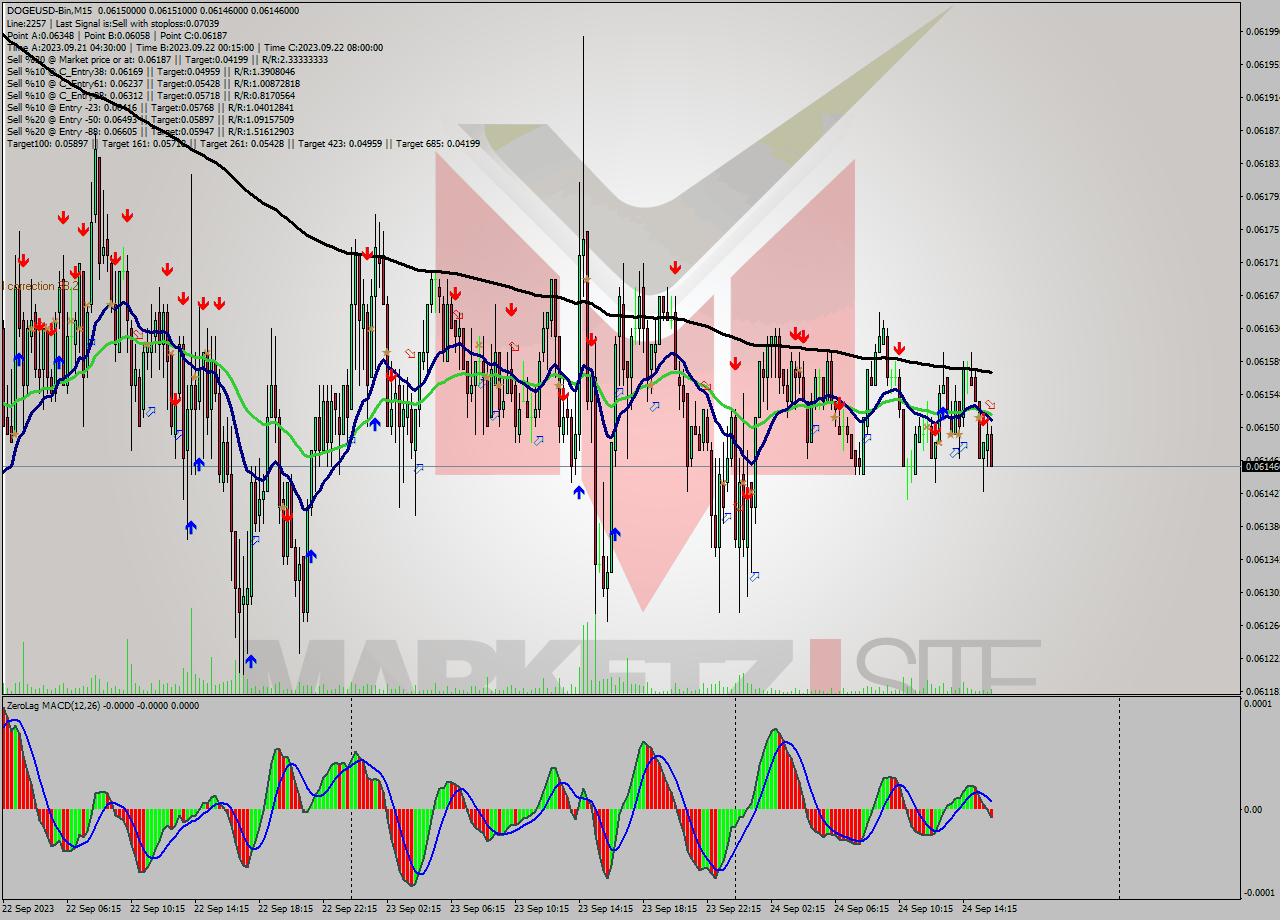
Task: Select the Sell %10 C_Entry61 0.06237 line
Action: coord(153,84)
